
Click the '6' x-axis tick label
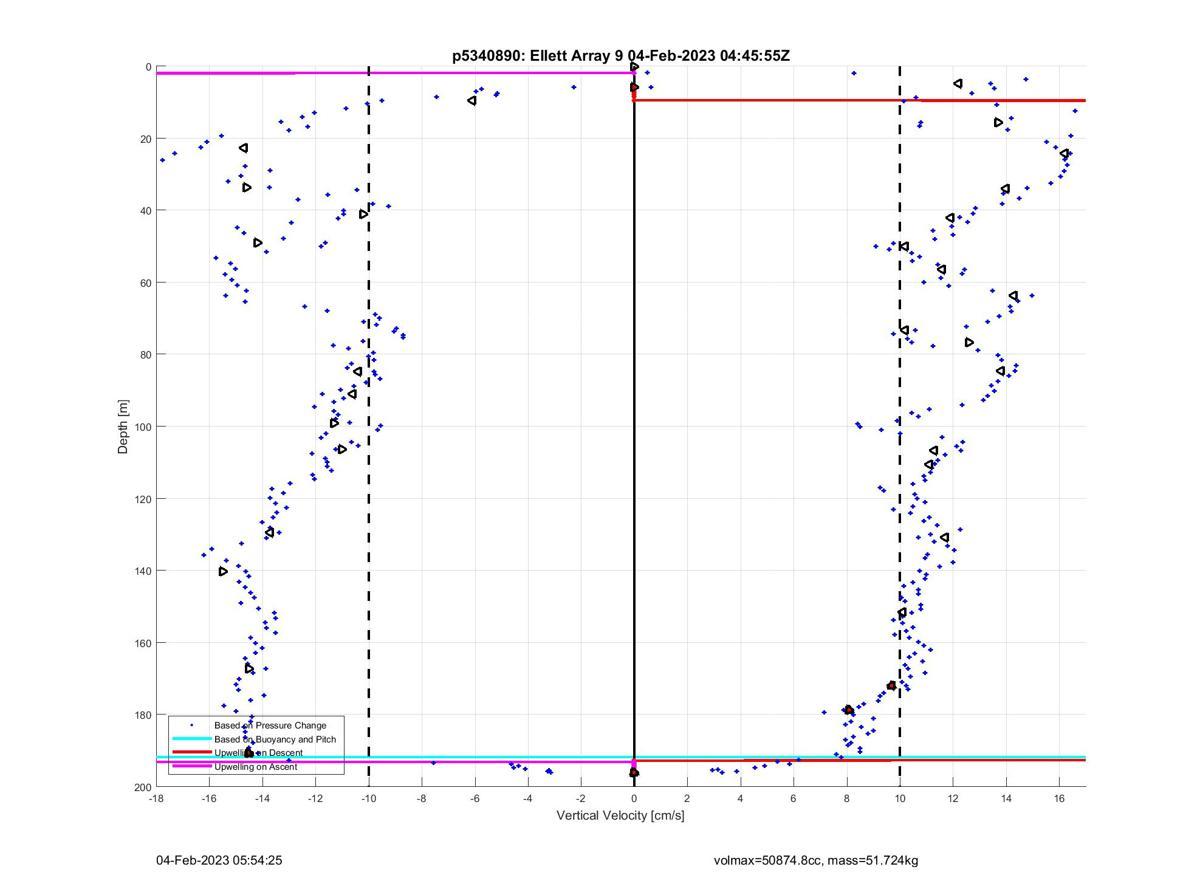tap(793, 798)
